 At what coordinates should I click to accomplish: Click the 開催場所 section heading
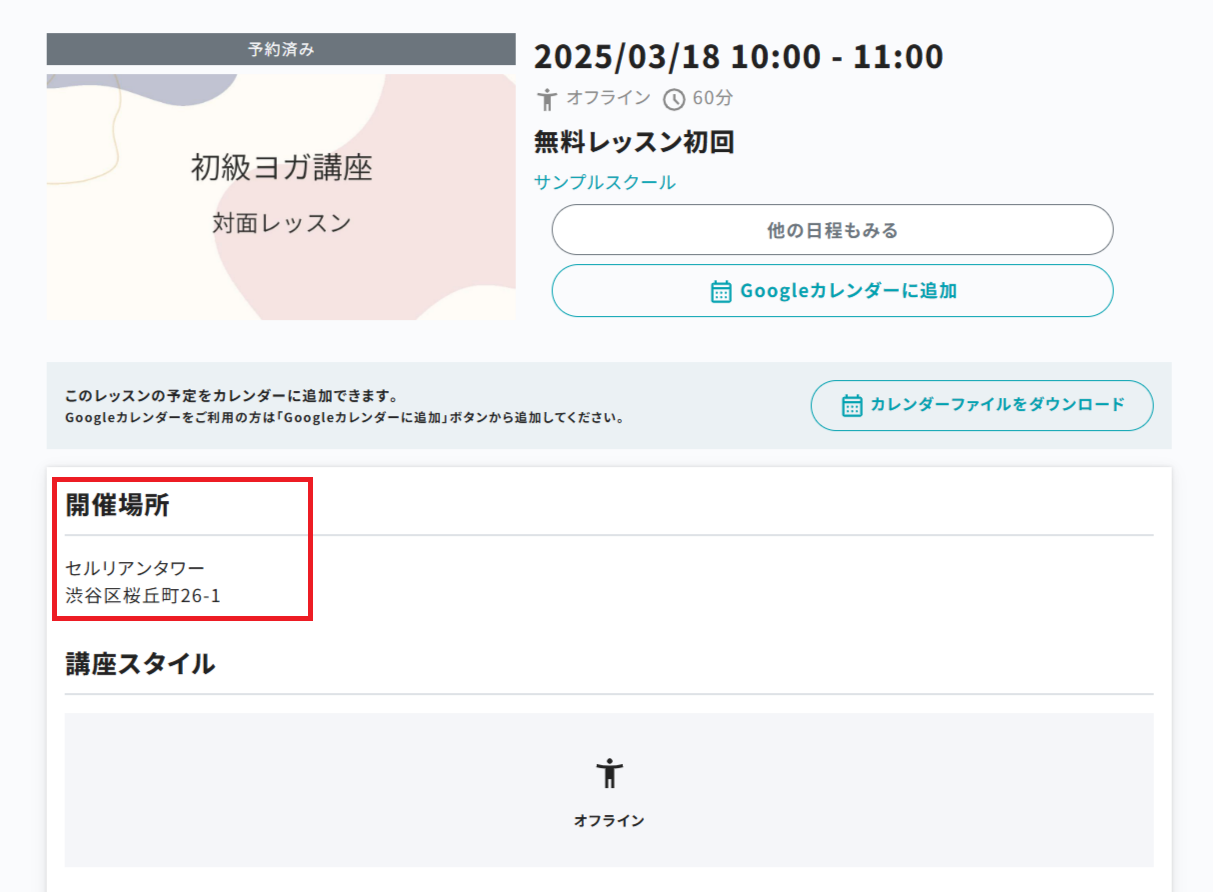(x=118, y=505)
